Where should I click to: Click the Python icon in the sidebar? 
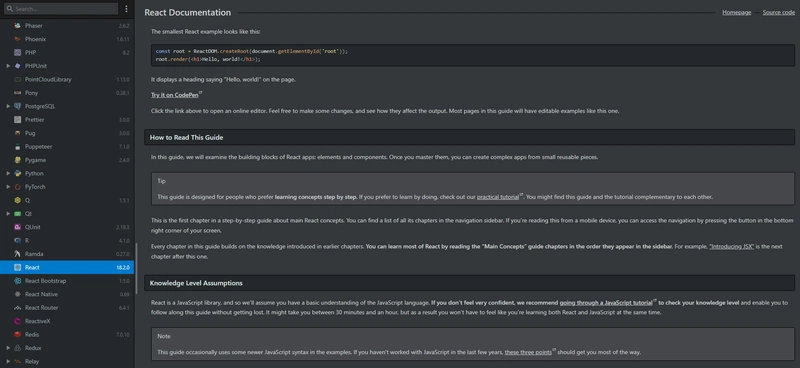tap(17, 174)
